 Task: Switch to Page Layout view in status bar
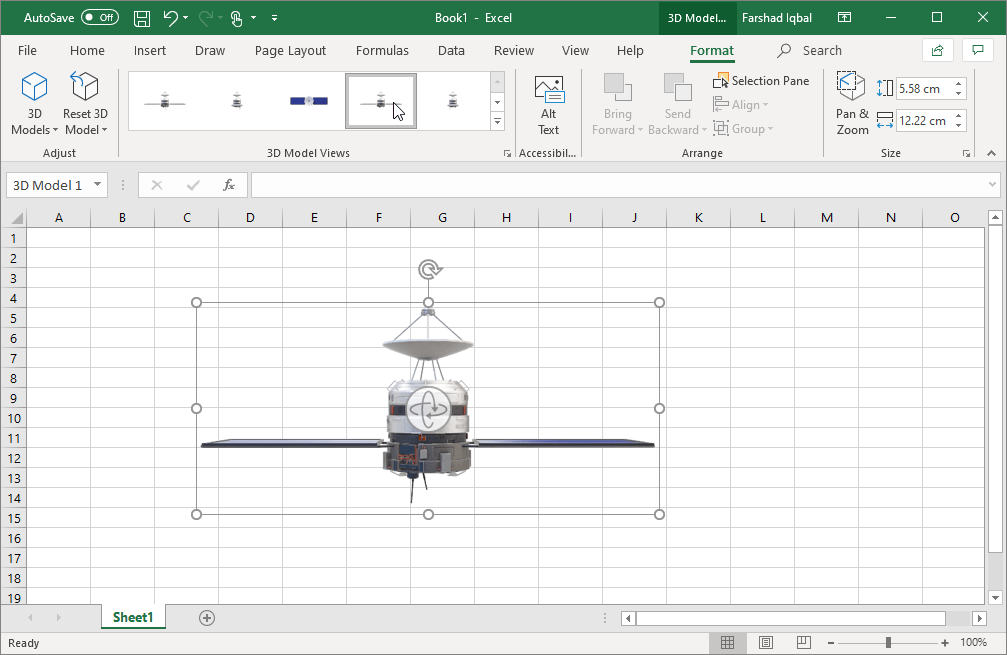click(766, 643)
